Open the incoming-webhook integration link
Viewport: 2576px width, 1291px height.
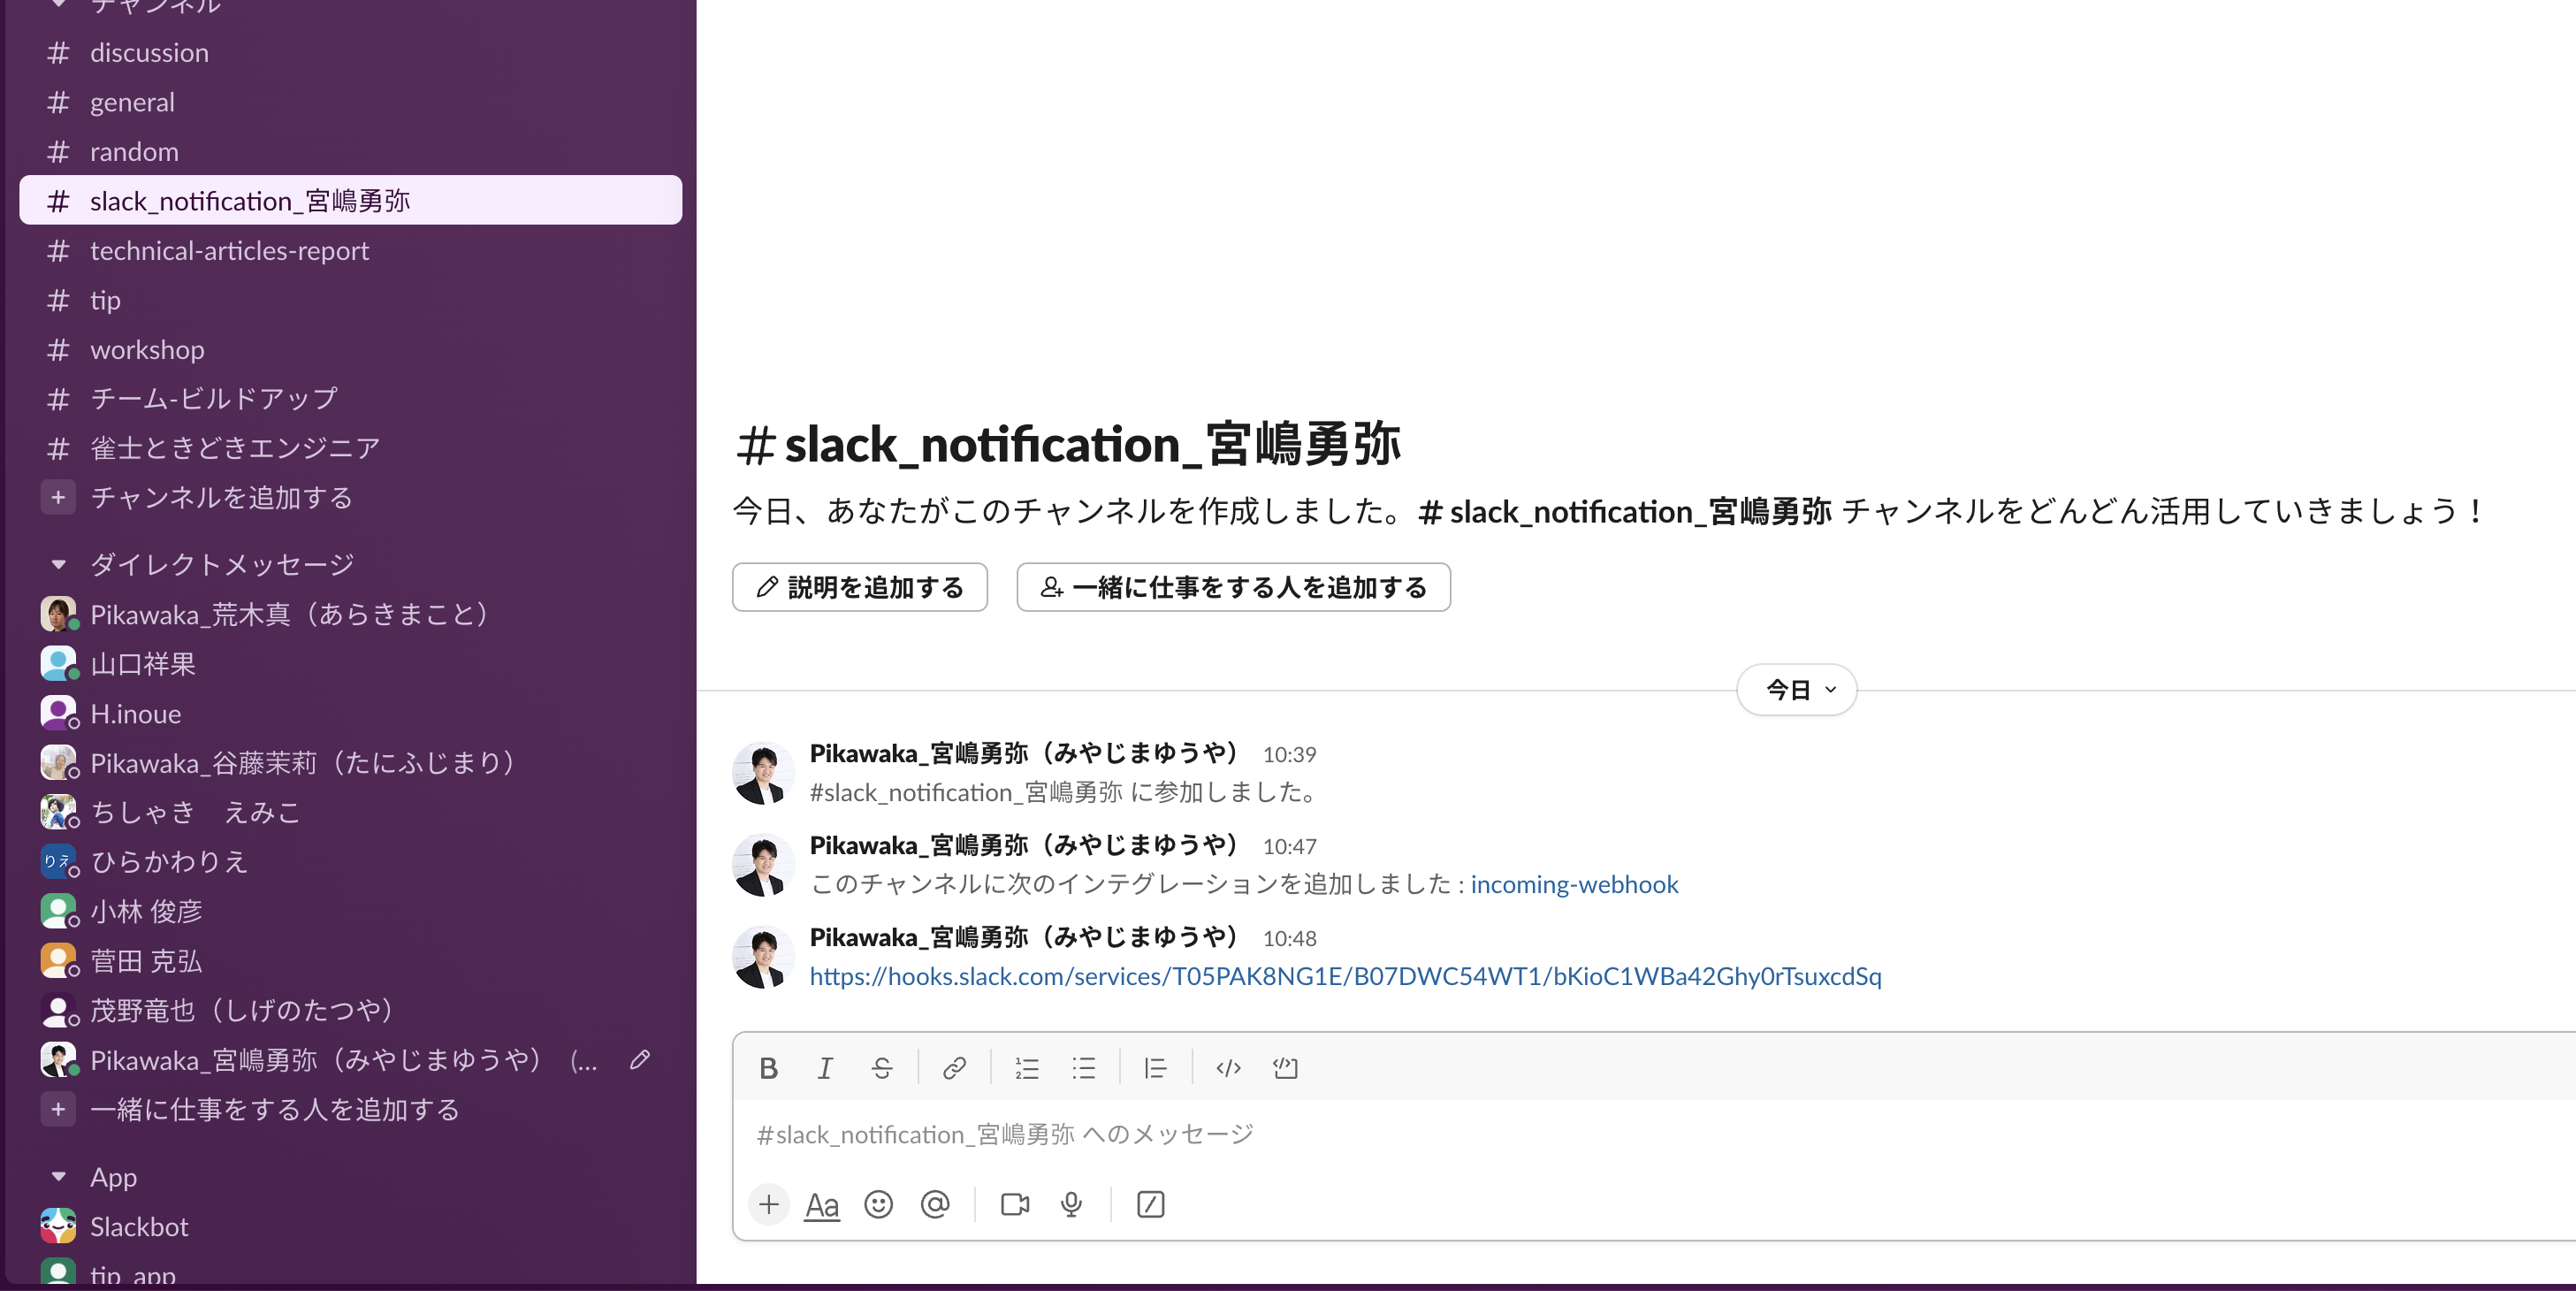[1574, 884]
